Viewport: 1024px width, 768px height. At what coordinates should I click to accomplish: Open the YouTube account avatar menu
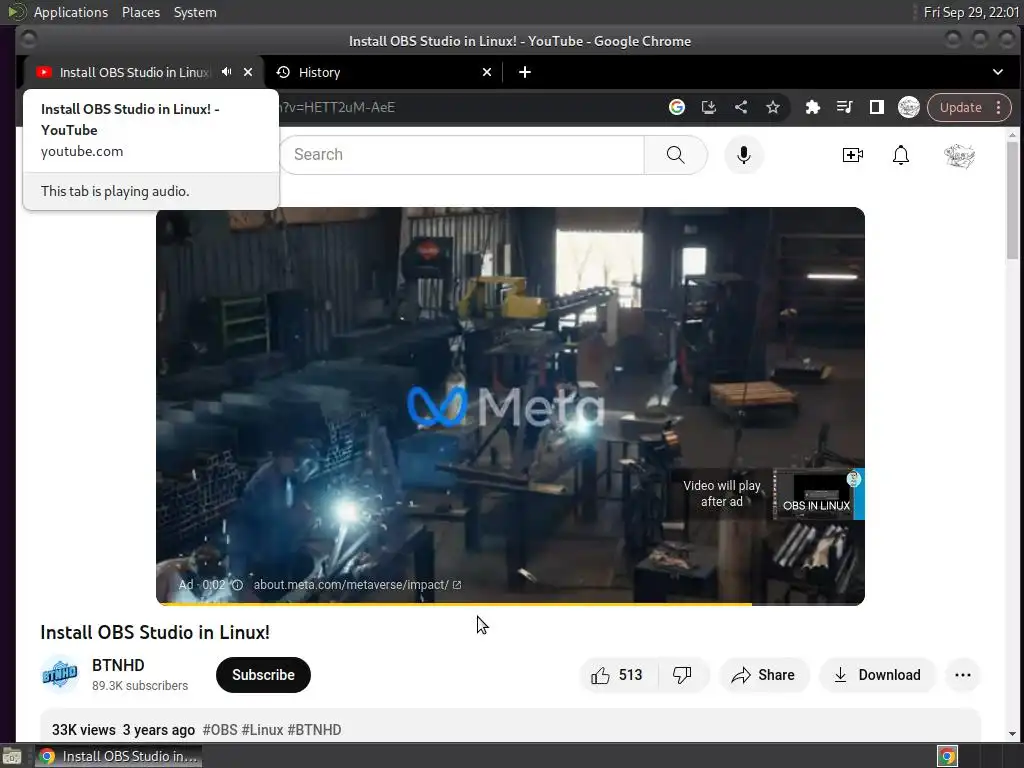pyautogui.click(x=959, y=156)
